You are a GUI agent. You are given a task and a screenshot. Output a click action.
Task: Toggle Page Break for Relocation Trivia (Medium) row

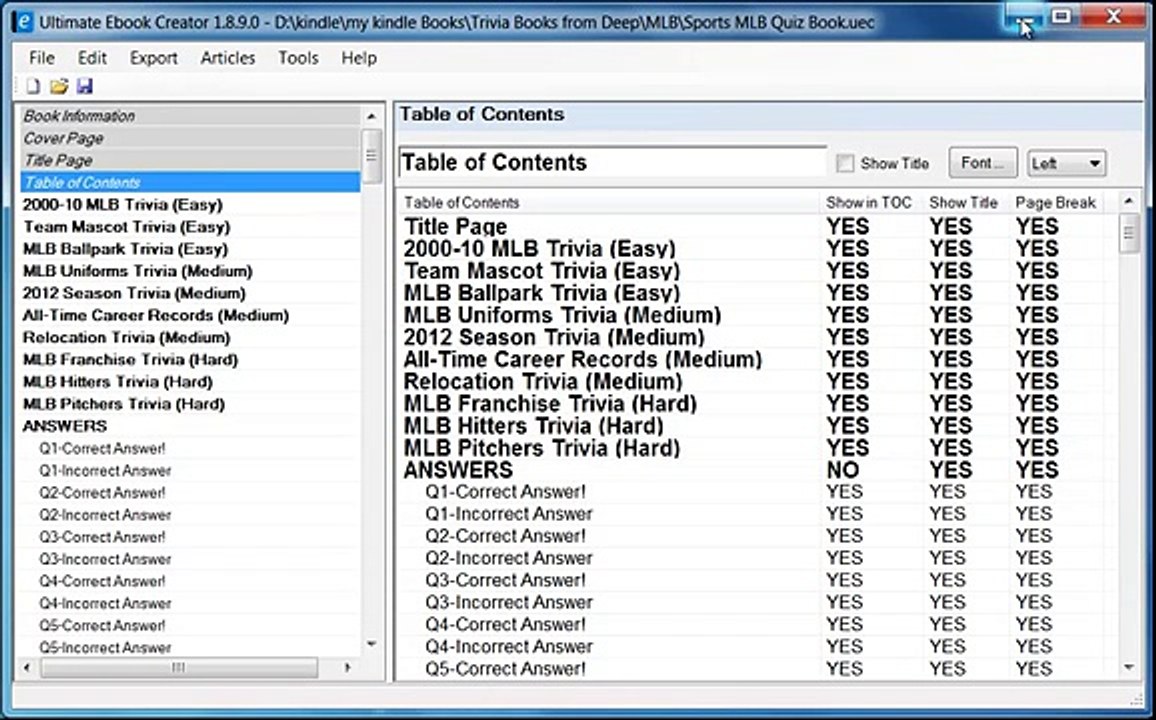(1037, 381)
